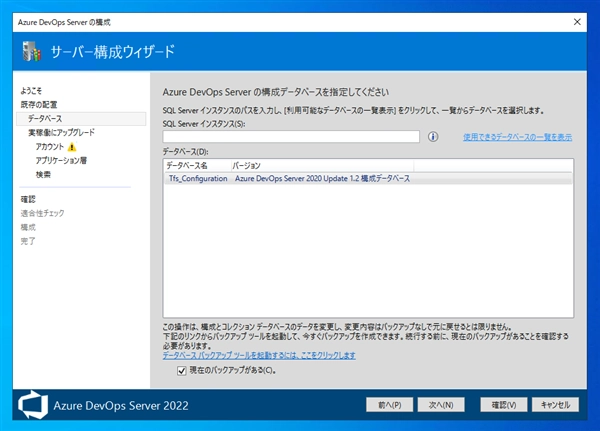Click the info icon beside SQL Server instance field
The width and height of the screenshot is (600, 431).
click(x=433, y=137)
